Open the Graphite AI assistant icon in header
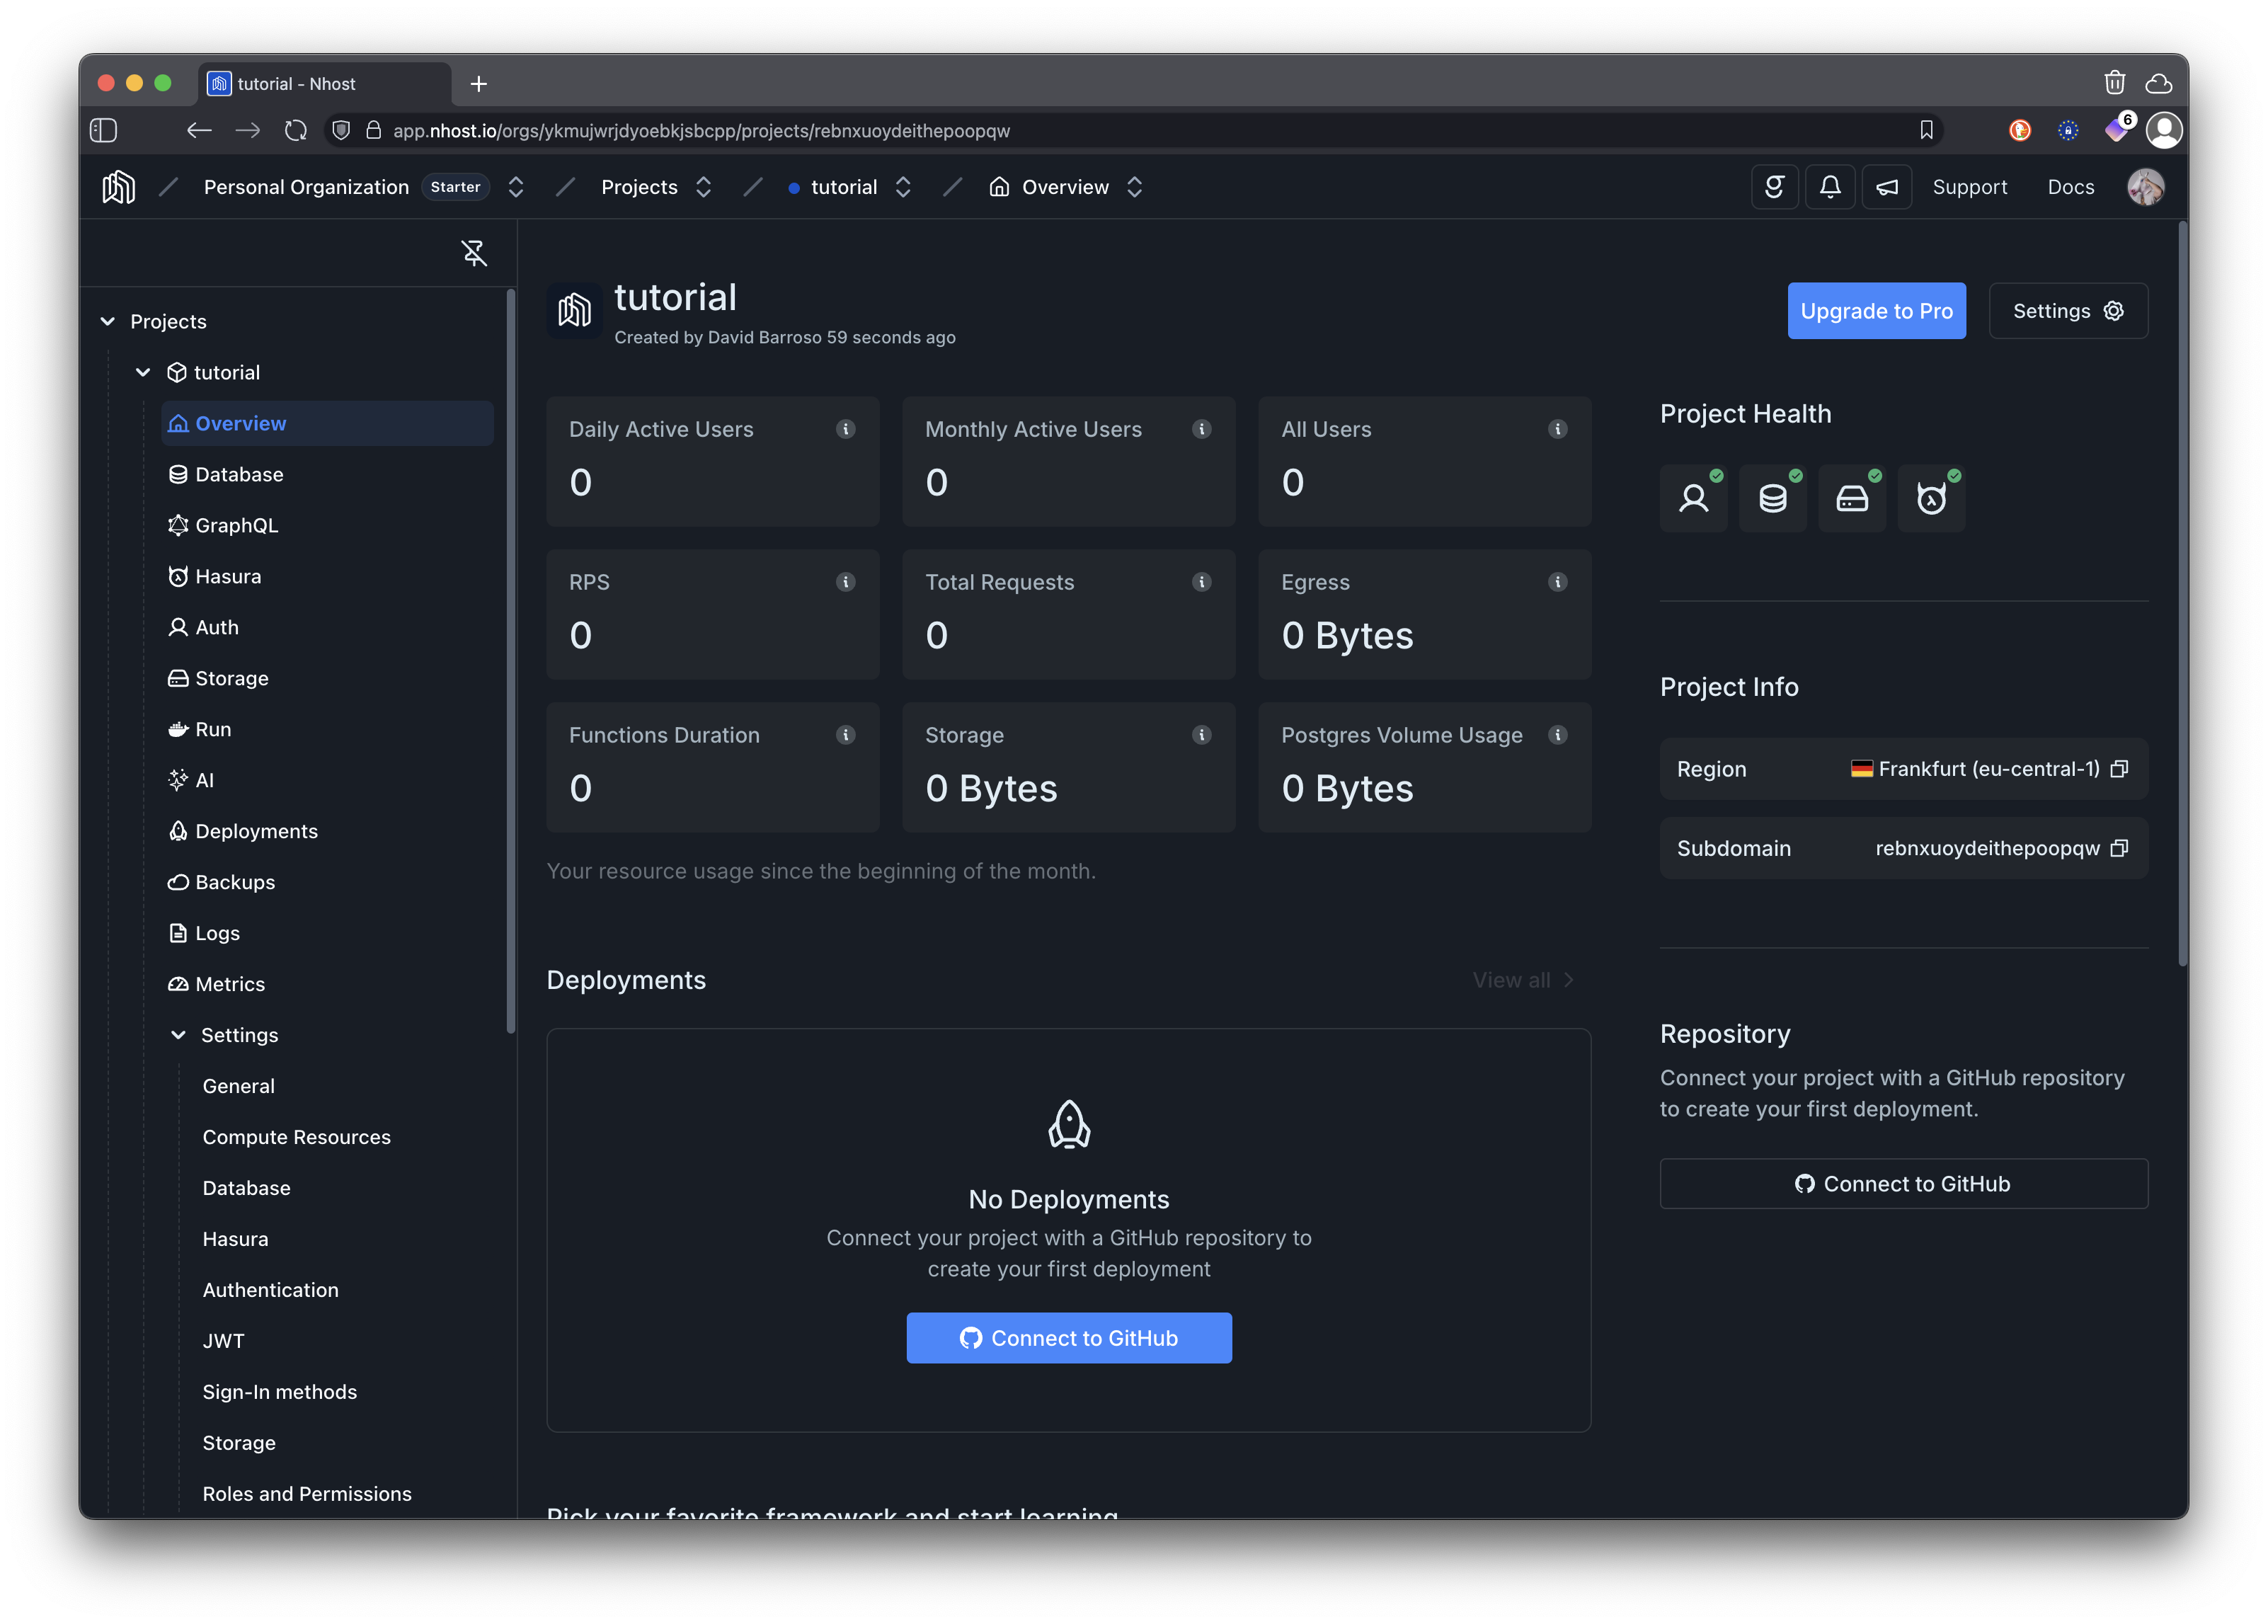The height and width of the screenshot is (1624, 2268). pyautogui.click(x=1774, y=187)
